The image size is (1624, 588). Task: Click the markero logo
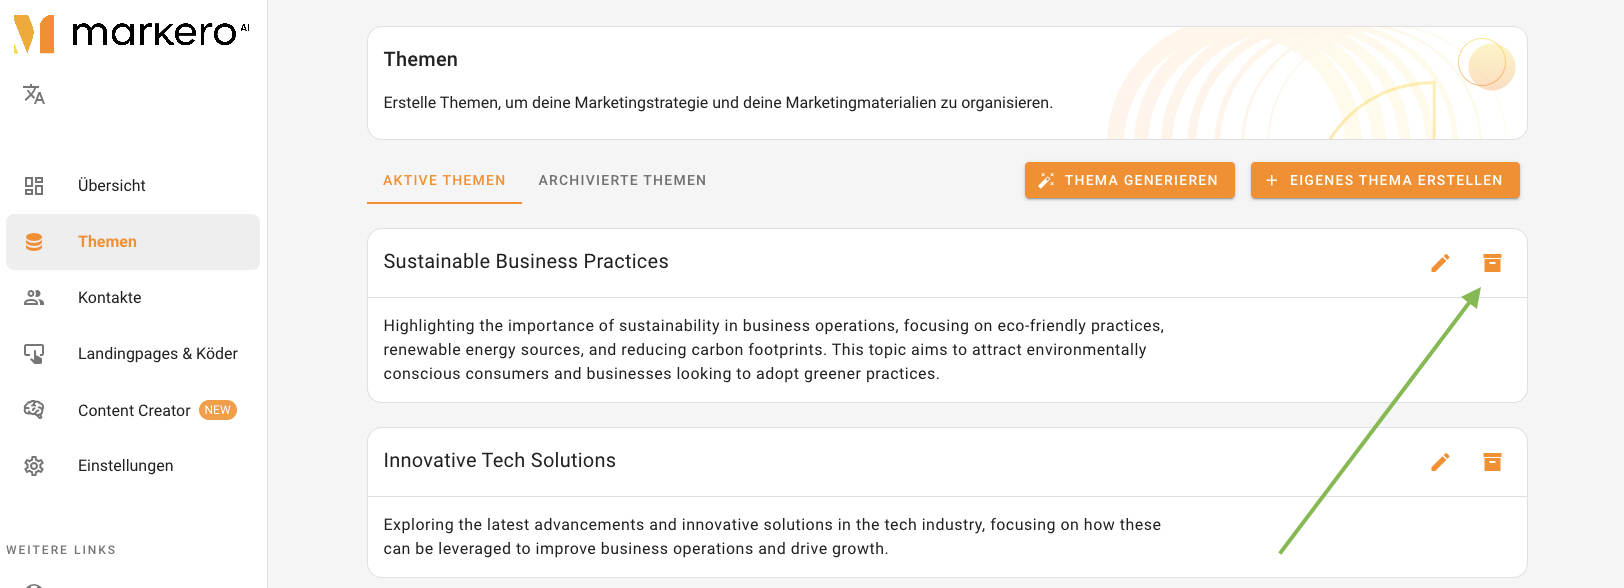coord(130,33)
